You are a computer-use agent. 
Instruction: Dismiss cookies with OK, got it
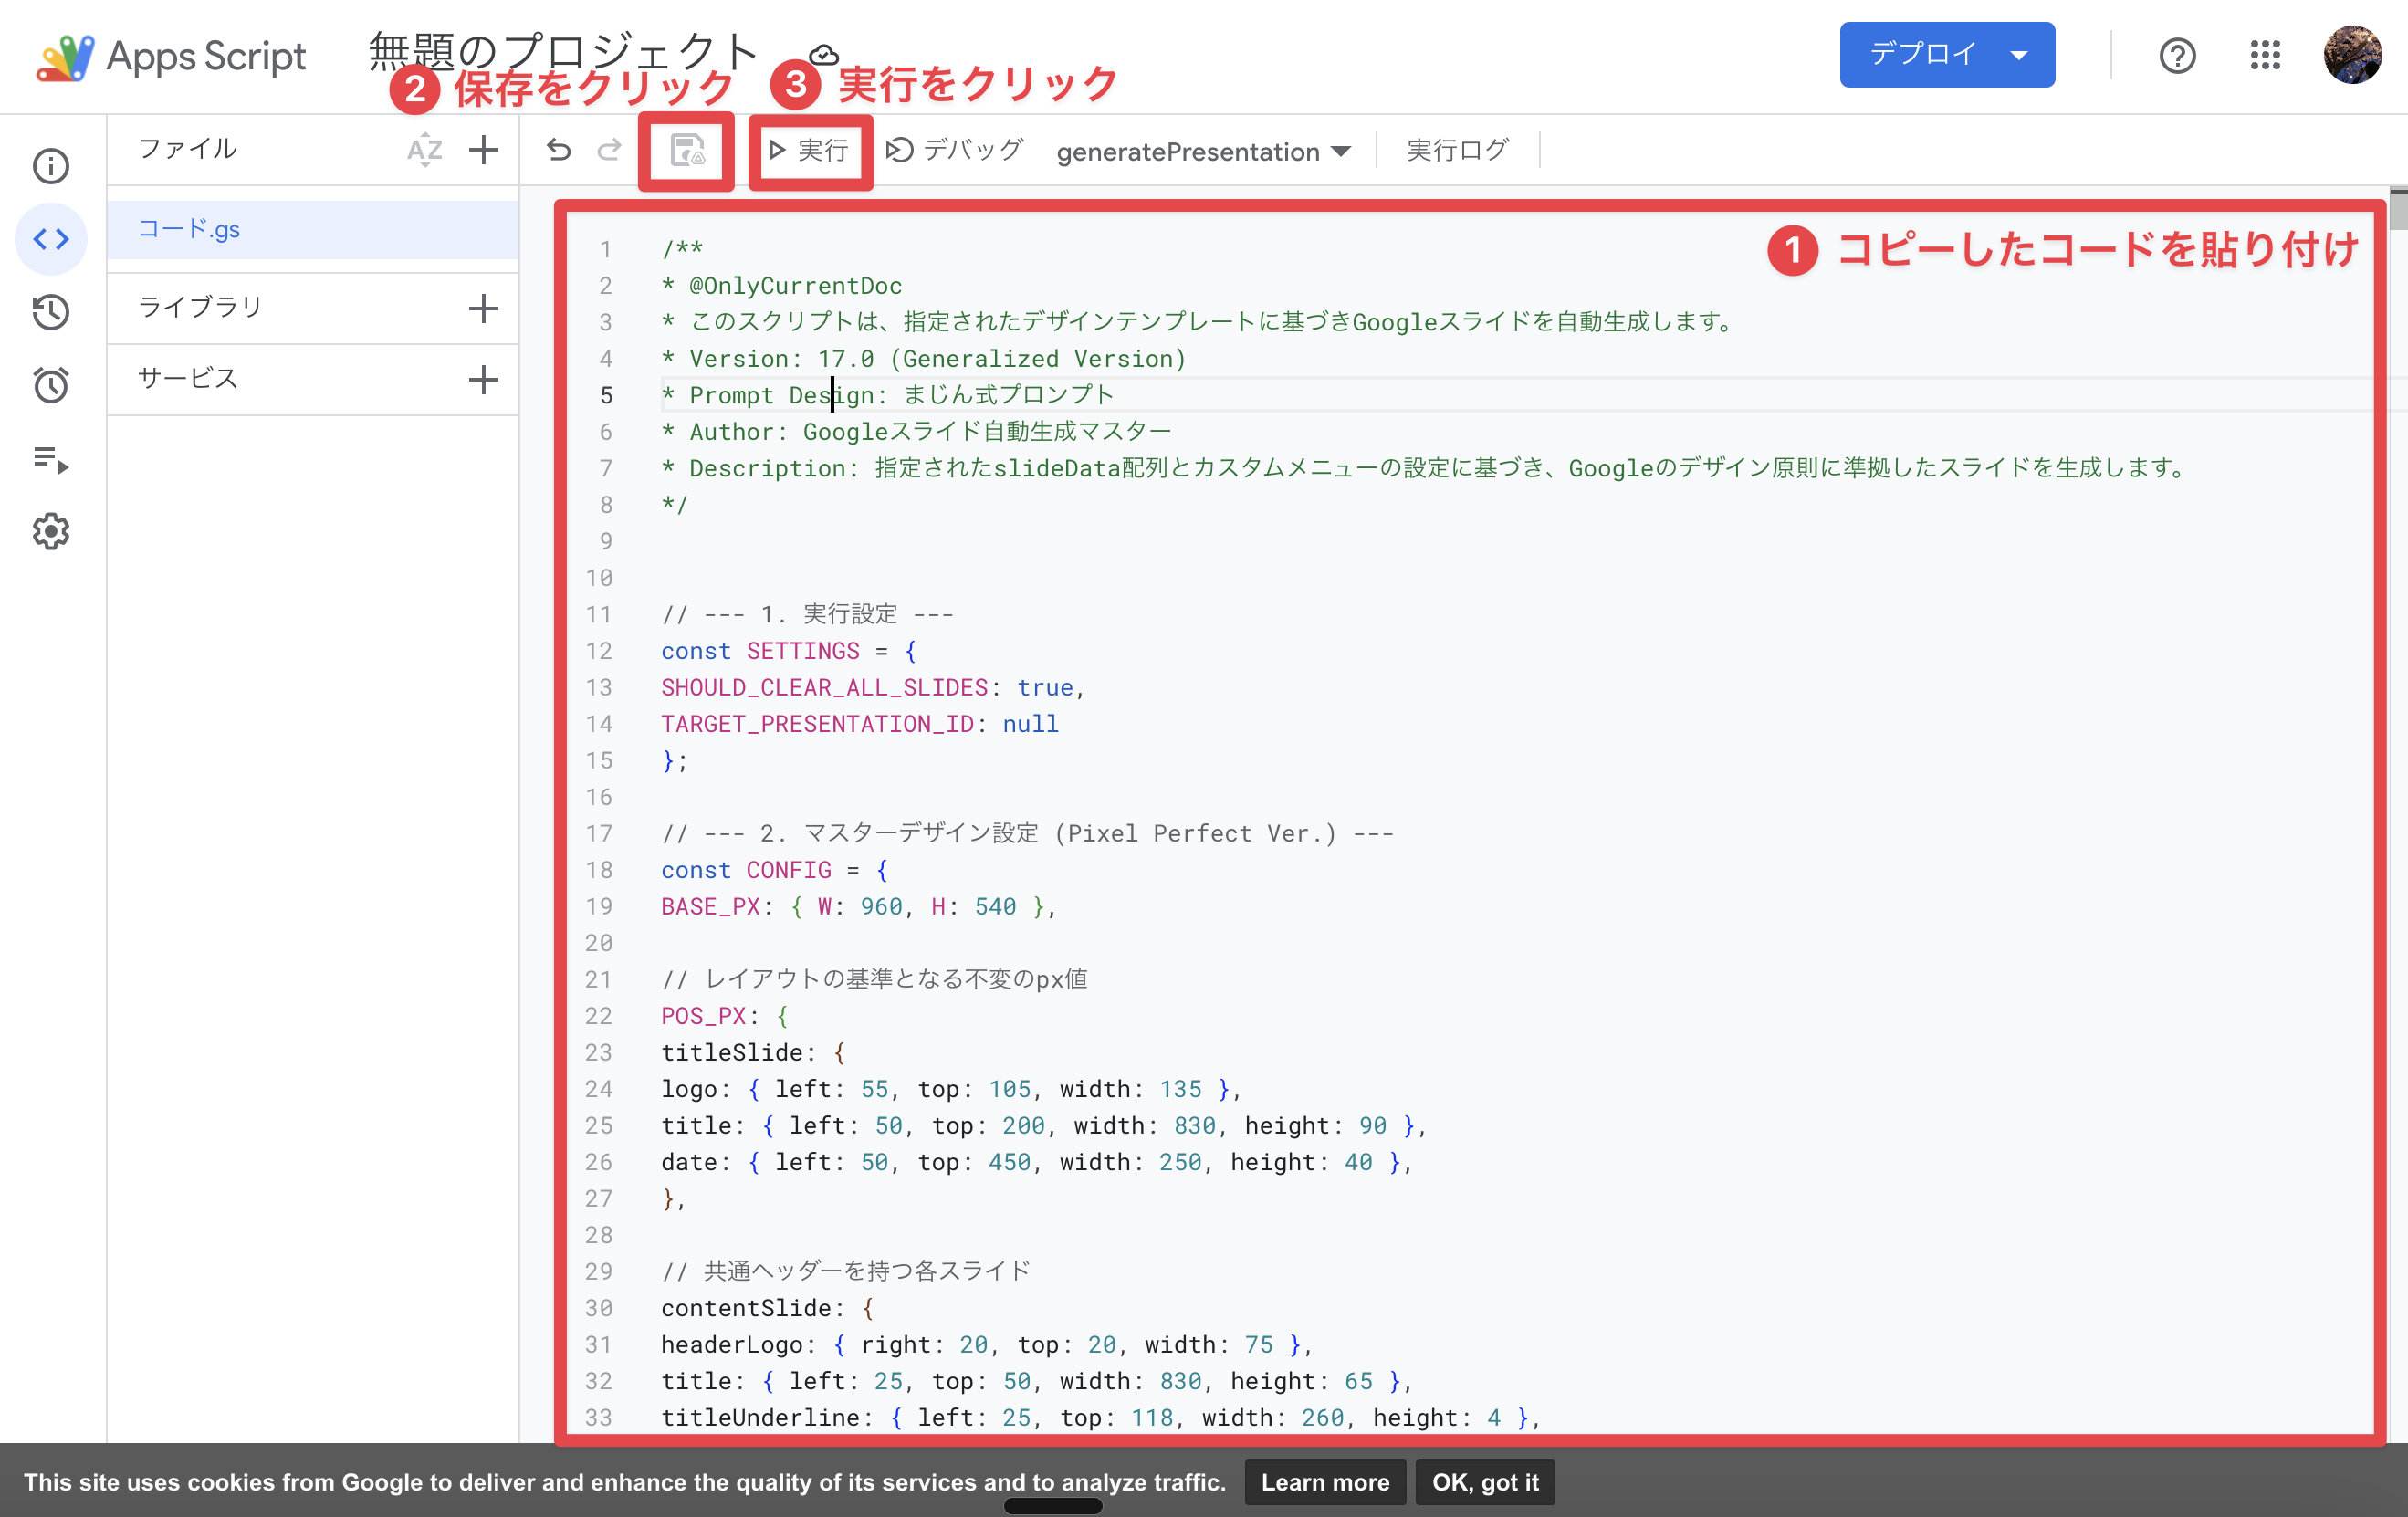coord(1484,1481)
